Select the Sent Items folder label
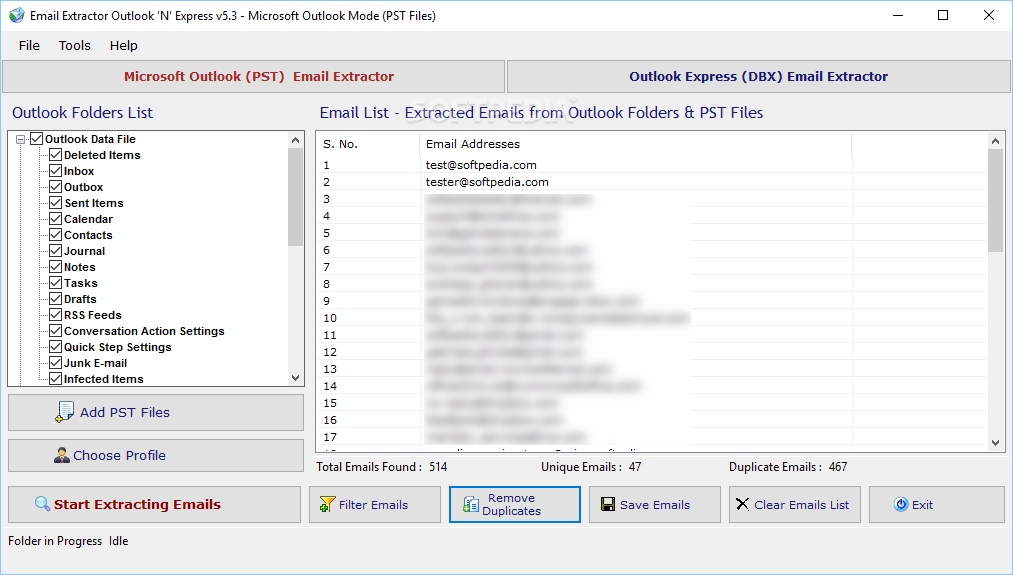The image size is (1013, 575). 94,203
